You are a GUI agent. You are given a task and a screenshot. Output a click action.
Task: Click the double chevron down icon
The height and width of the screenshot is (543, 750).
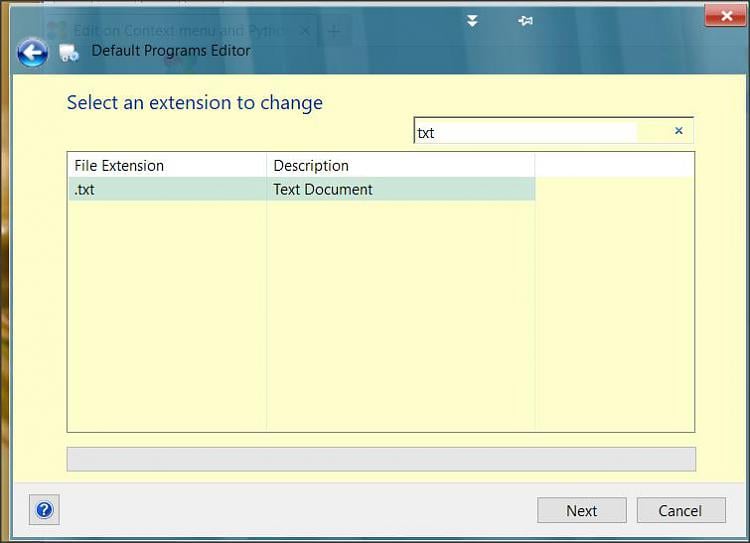[472, 20]
